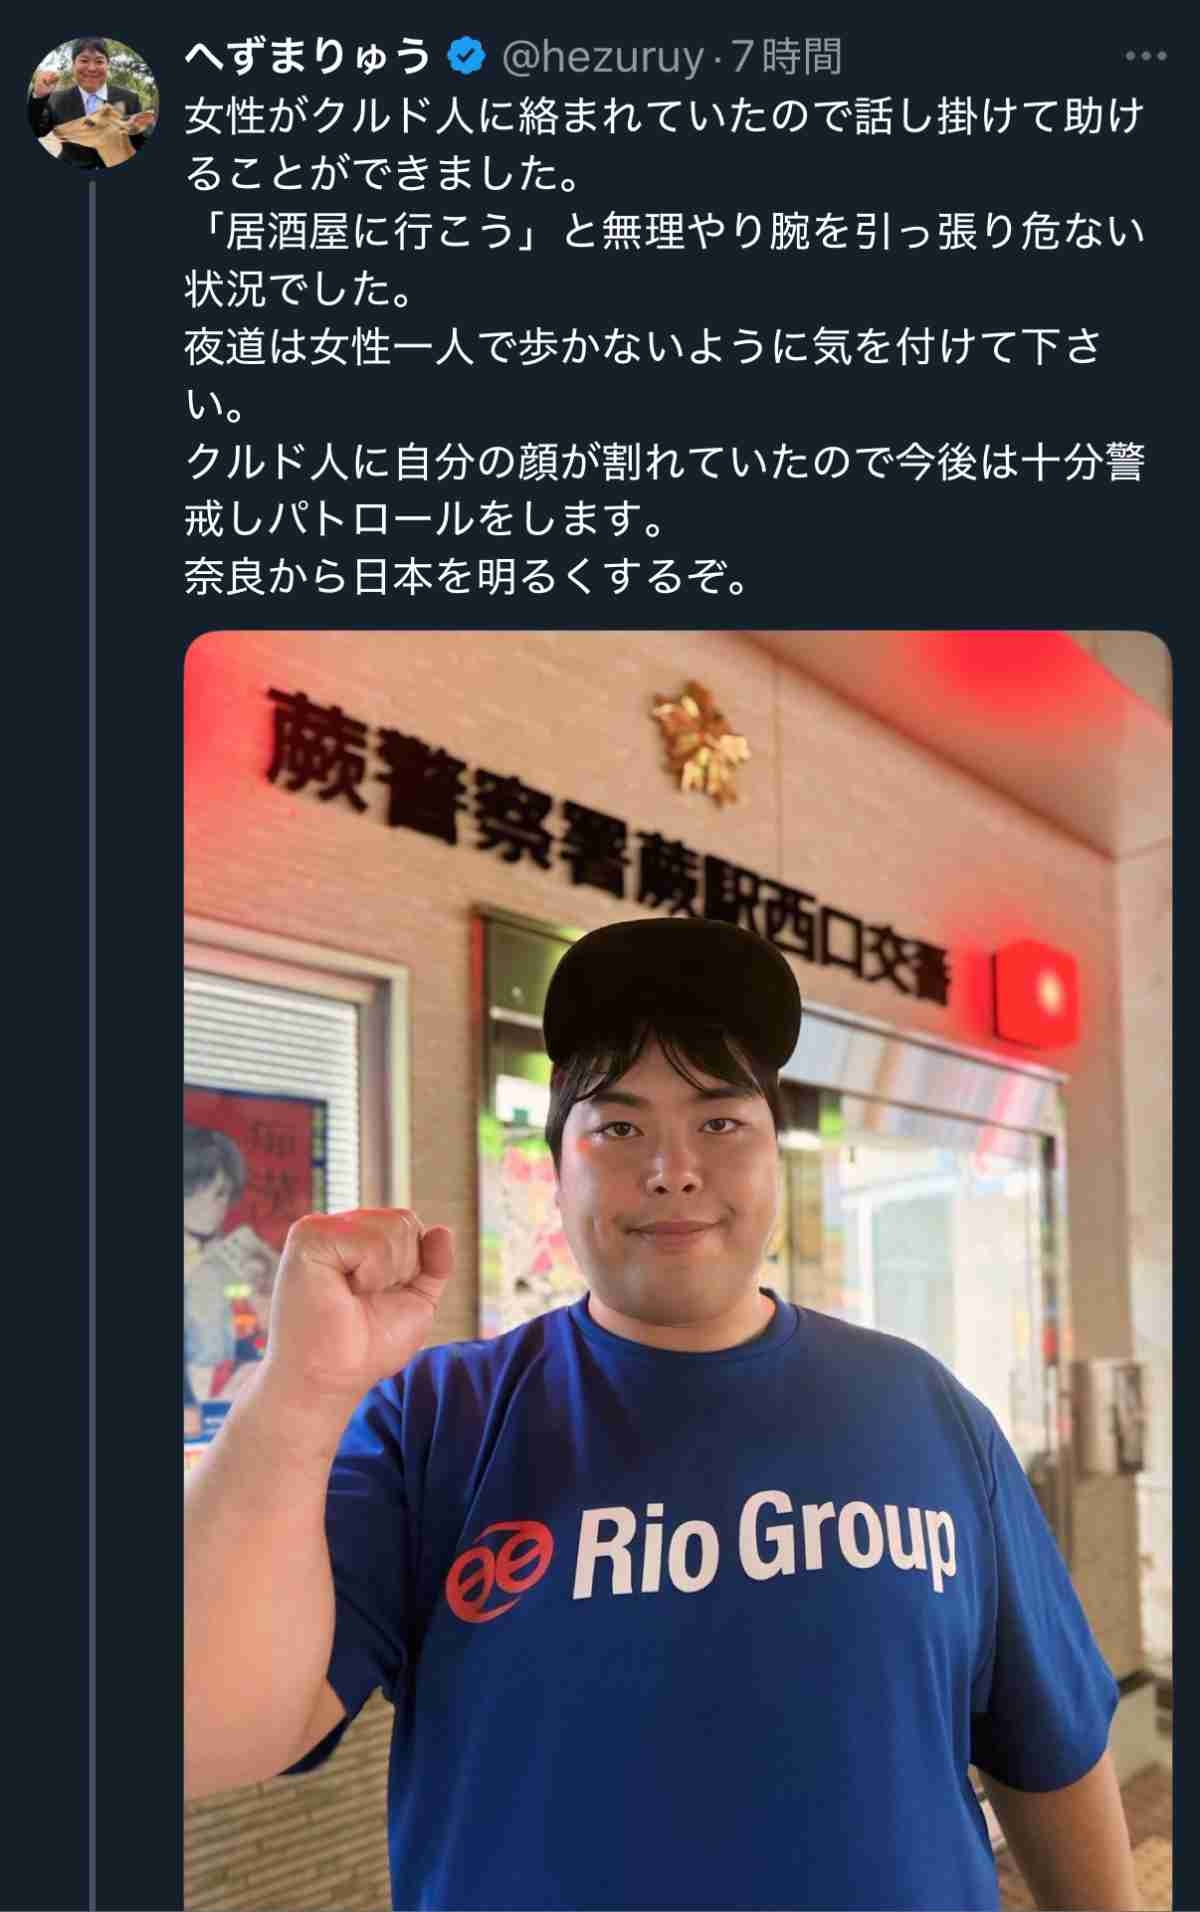Image resolution: width=1200 pixels, height=1912 pixels.
Task: Click the 7時間 timestamp
Action: click(x=787, y=58)
